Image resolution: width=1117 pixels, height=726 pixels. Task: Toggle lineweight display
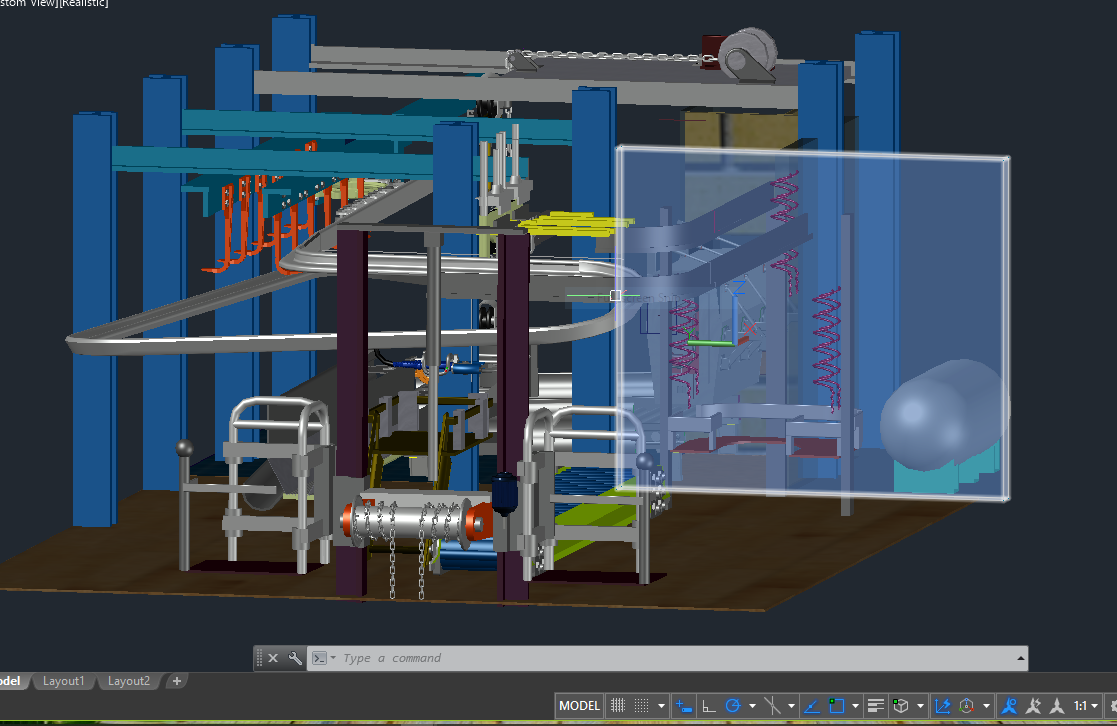coord(875,705)
